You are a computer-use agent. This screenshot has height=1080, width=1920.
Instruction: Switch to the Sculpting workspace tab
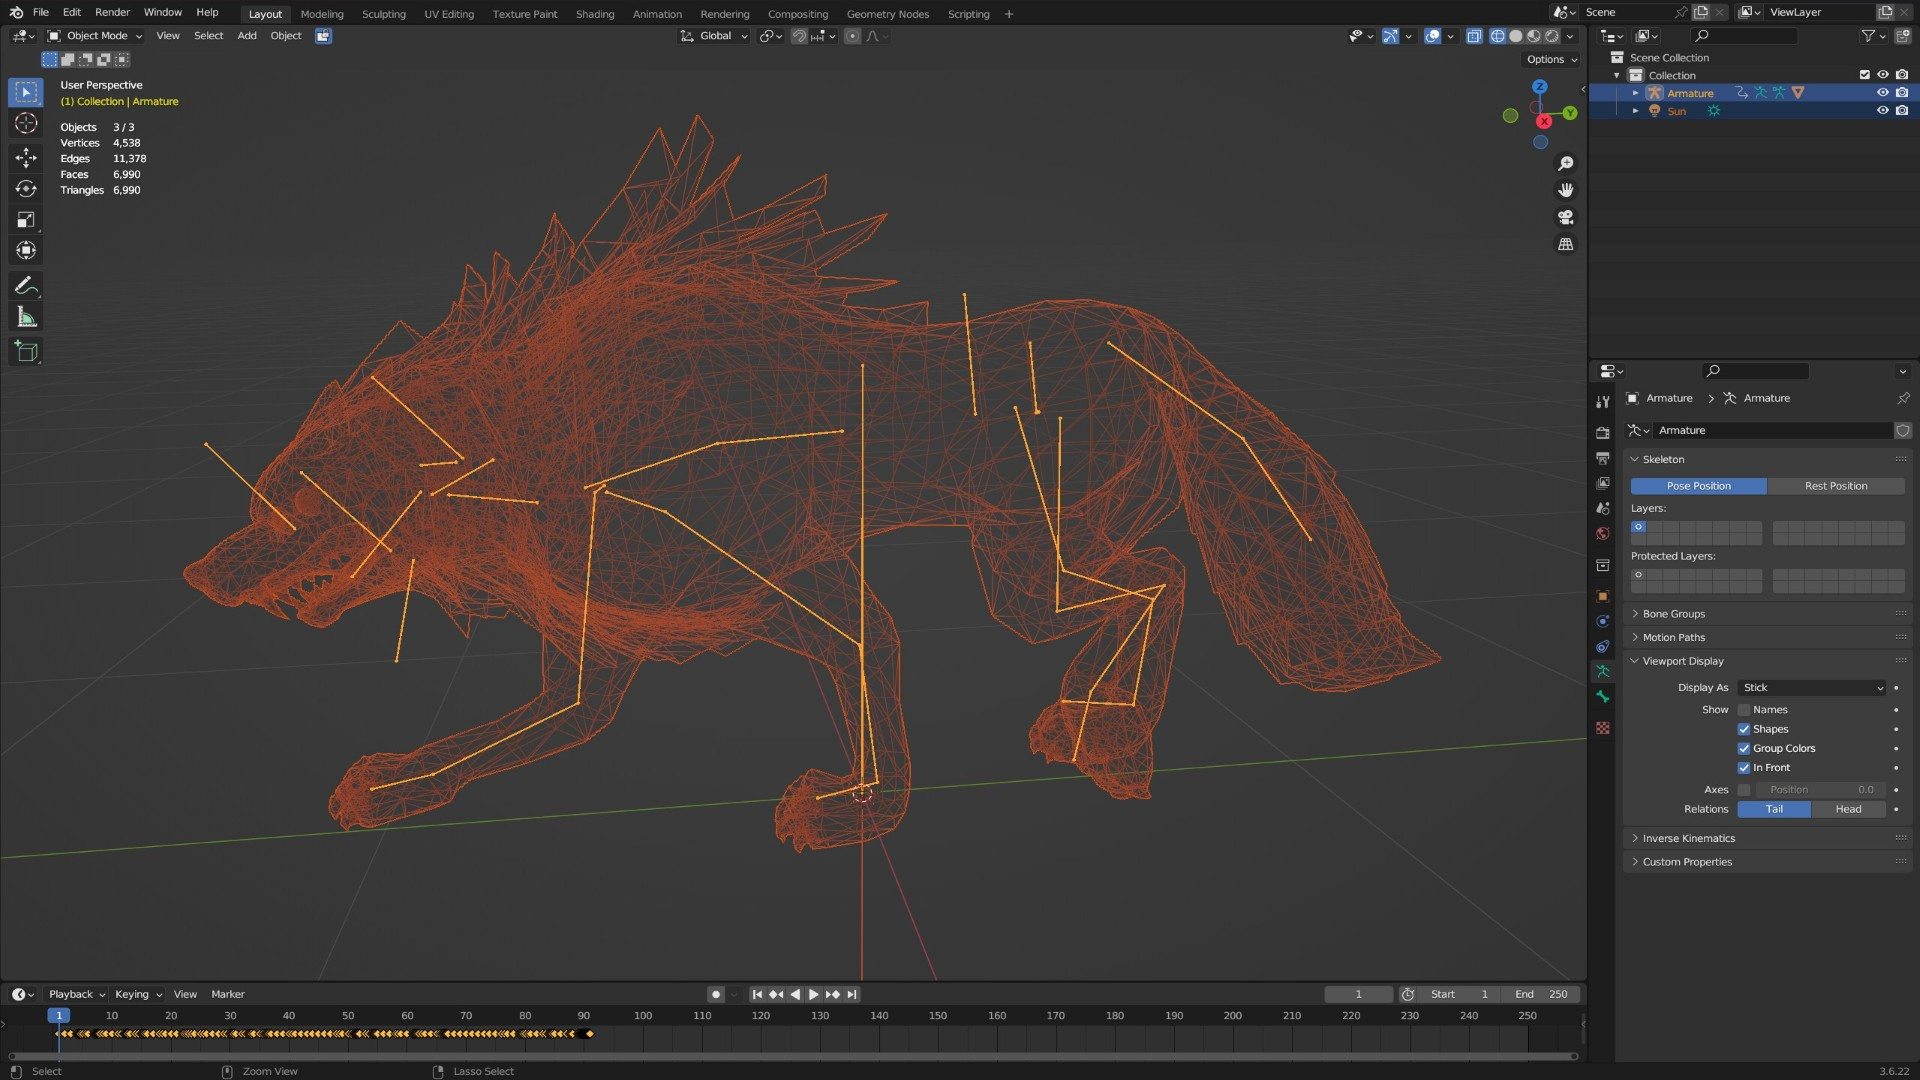coord(384,14)
